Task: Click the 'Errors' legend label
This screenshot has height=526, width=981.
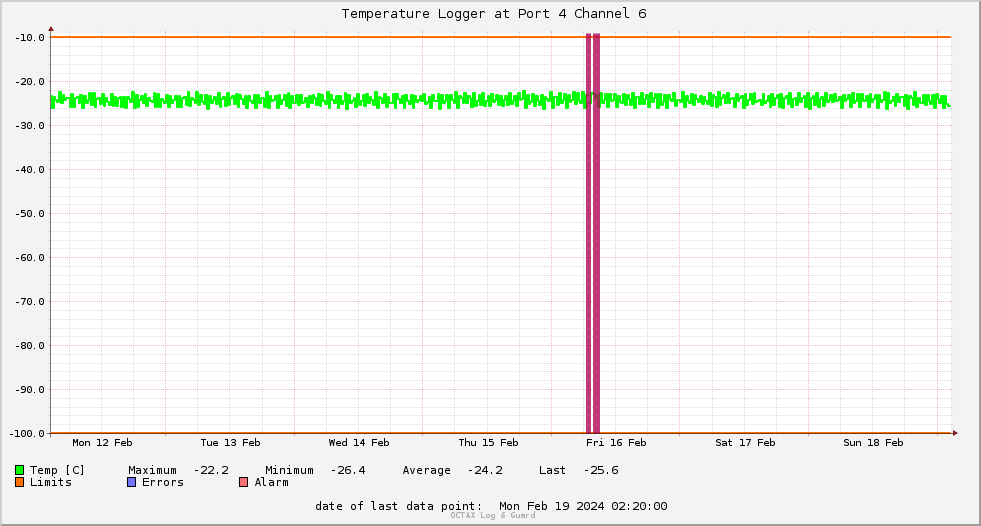Action: tap(163, 482)
